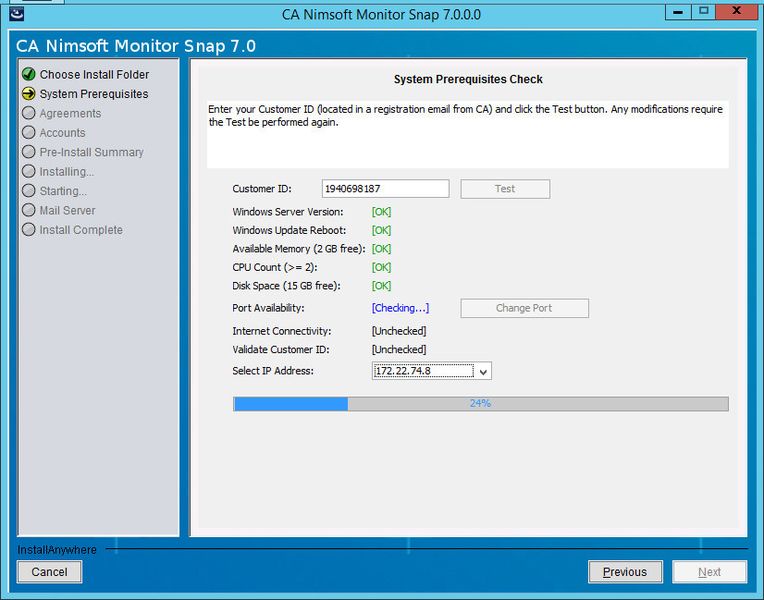This screenshot has height=600, width=764.
Task: Click the [OK] status for Available Memory
Action: pyautogui.click(x=382, y=249)
